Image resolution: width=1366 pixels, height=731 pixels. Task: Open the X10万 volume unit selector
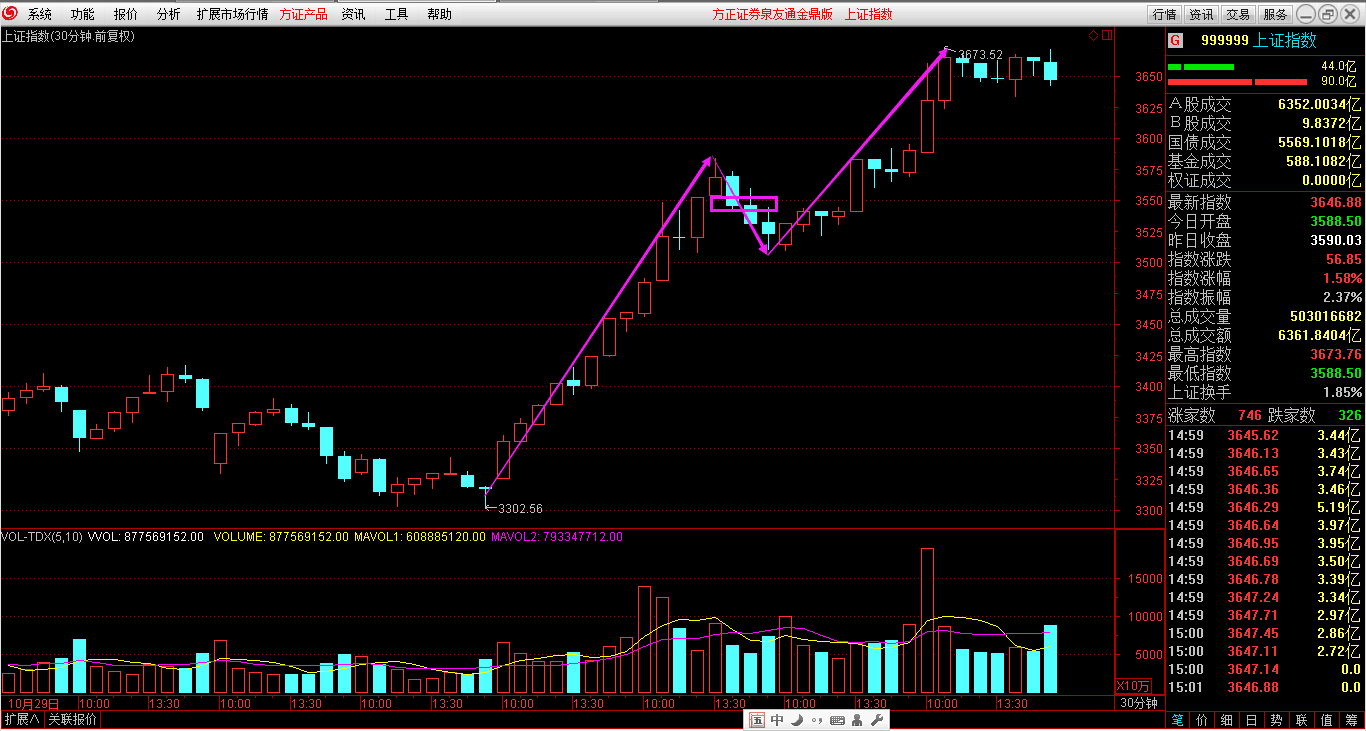point(1133,686)
